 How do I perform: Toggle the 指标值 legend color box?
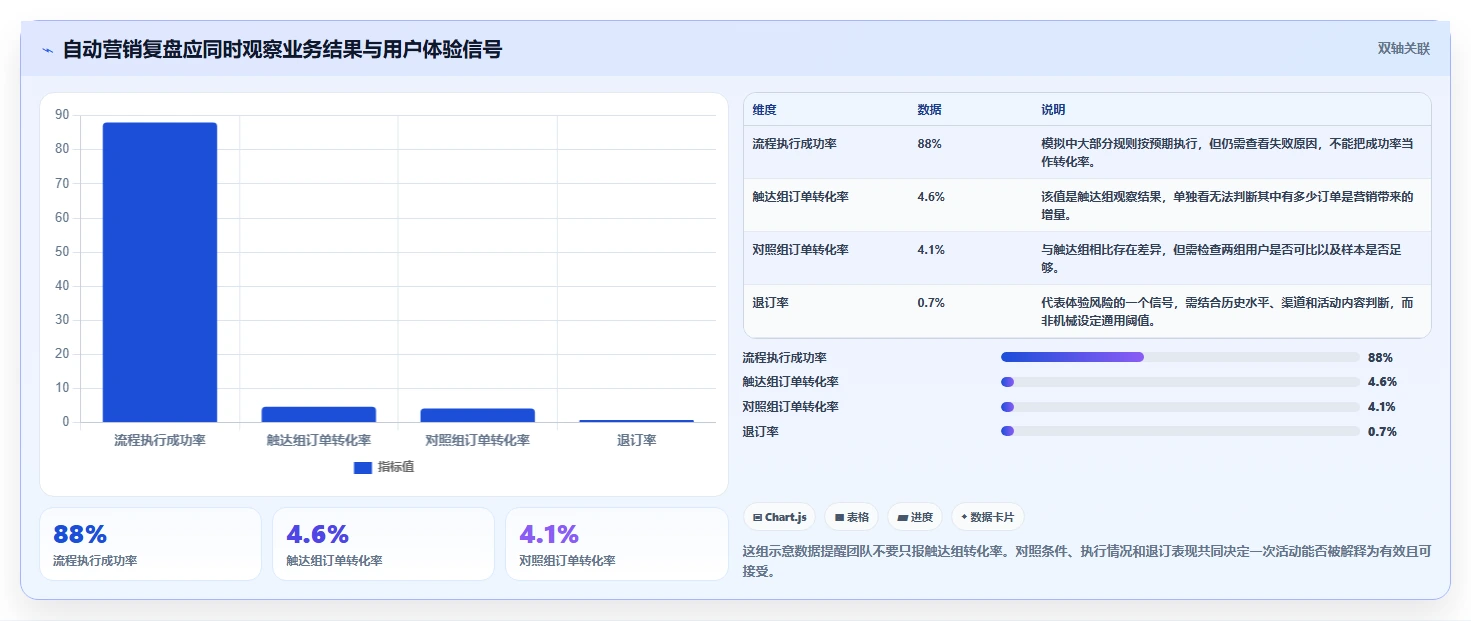[x=362, y=467]
